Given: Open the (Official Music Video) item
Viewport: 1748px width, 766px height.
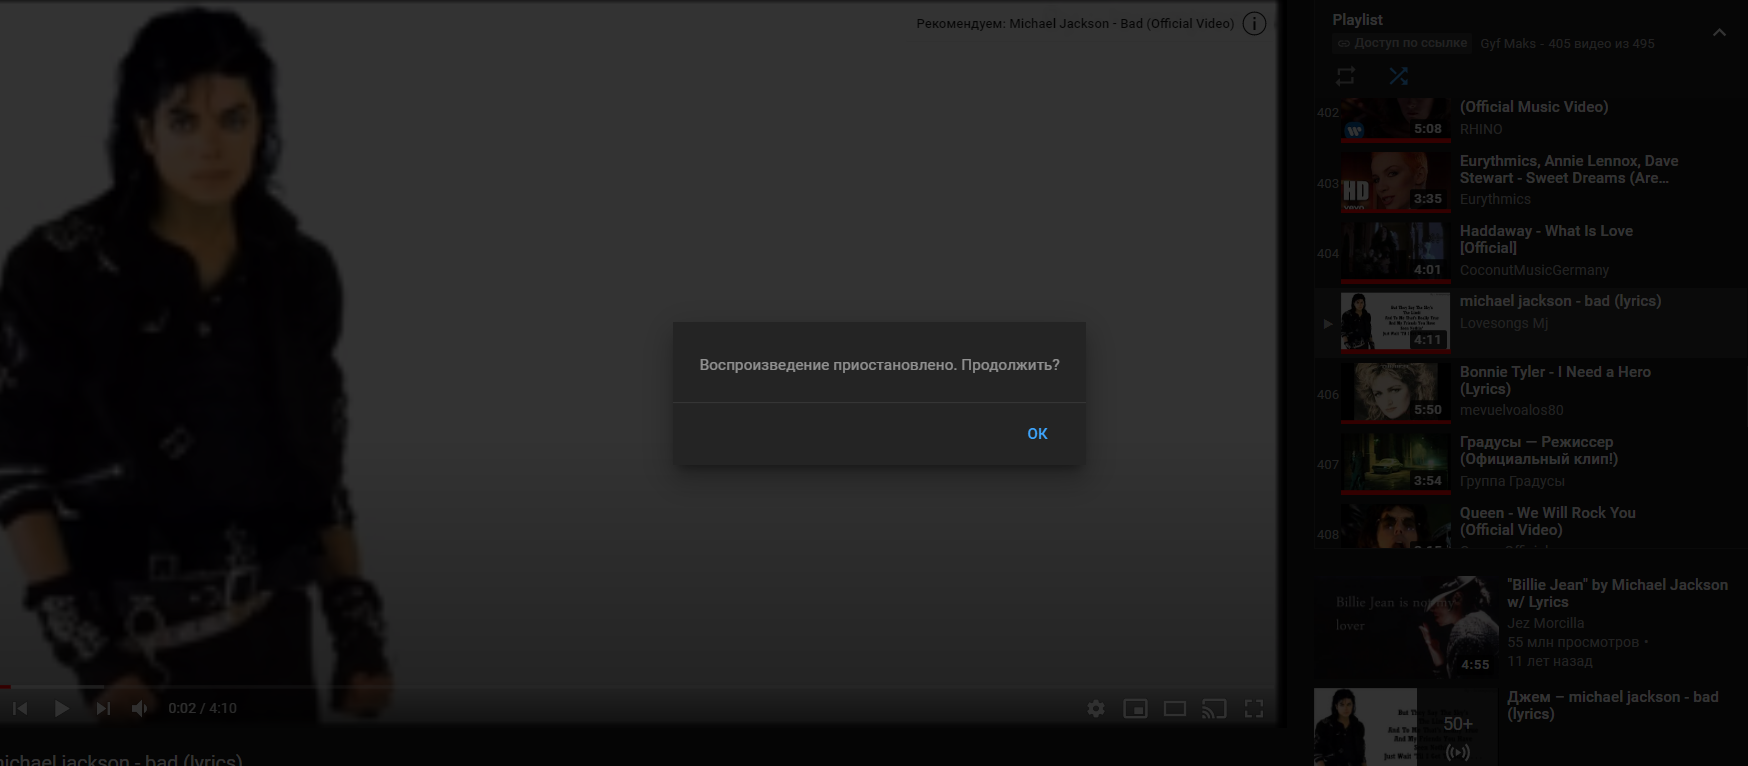Looking at the screenshot, I should click(x=1530, y=121).
